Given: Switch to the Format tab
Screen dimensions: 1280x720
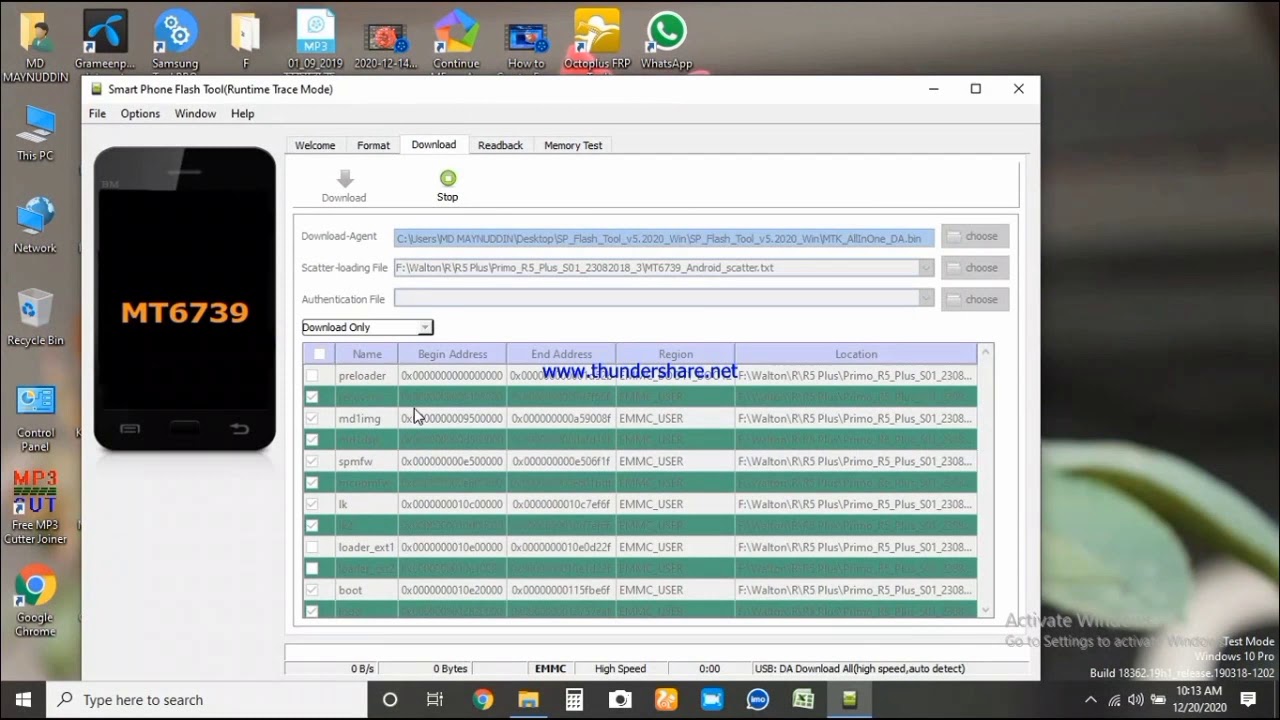Looking at the screenshot, I should click(373, 146).
